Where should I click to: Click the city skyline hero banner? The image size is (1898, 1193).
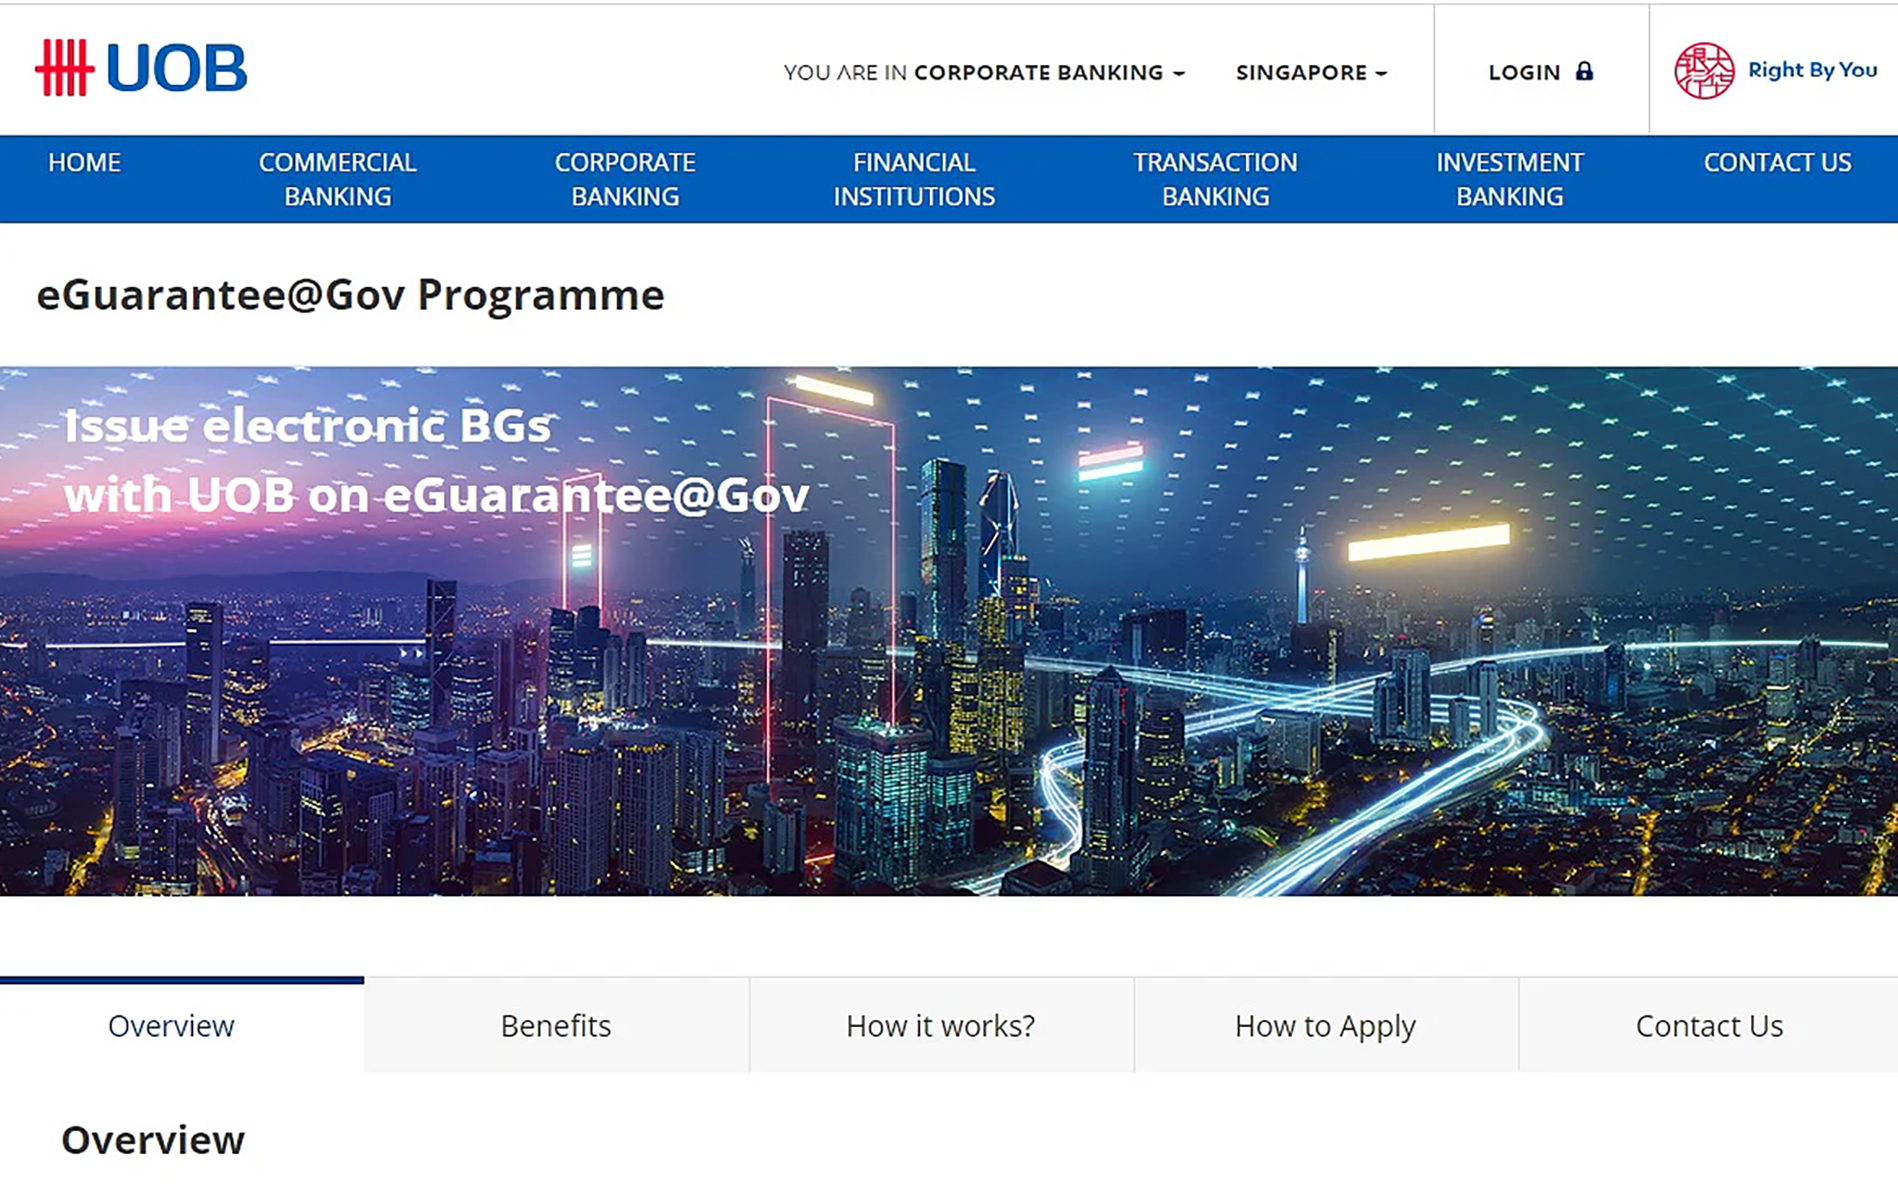coord(949,631)
